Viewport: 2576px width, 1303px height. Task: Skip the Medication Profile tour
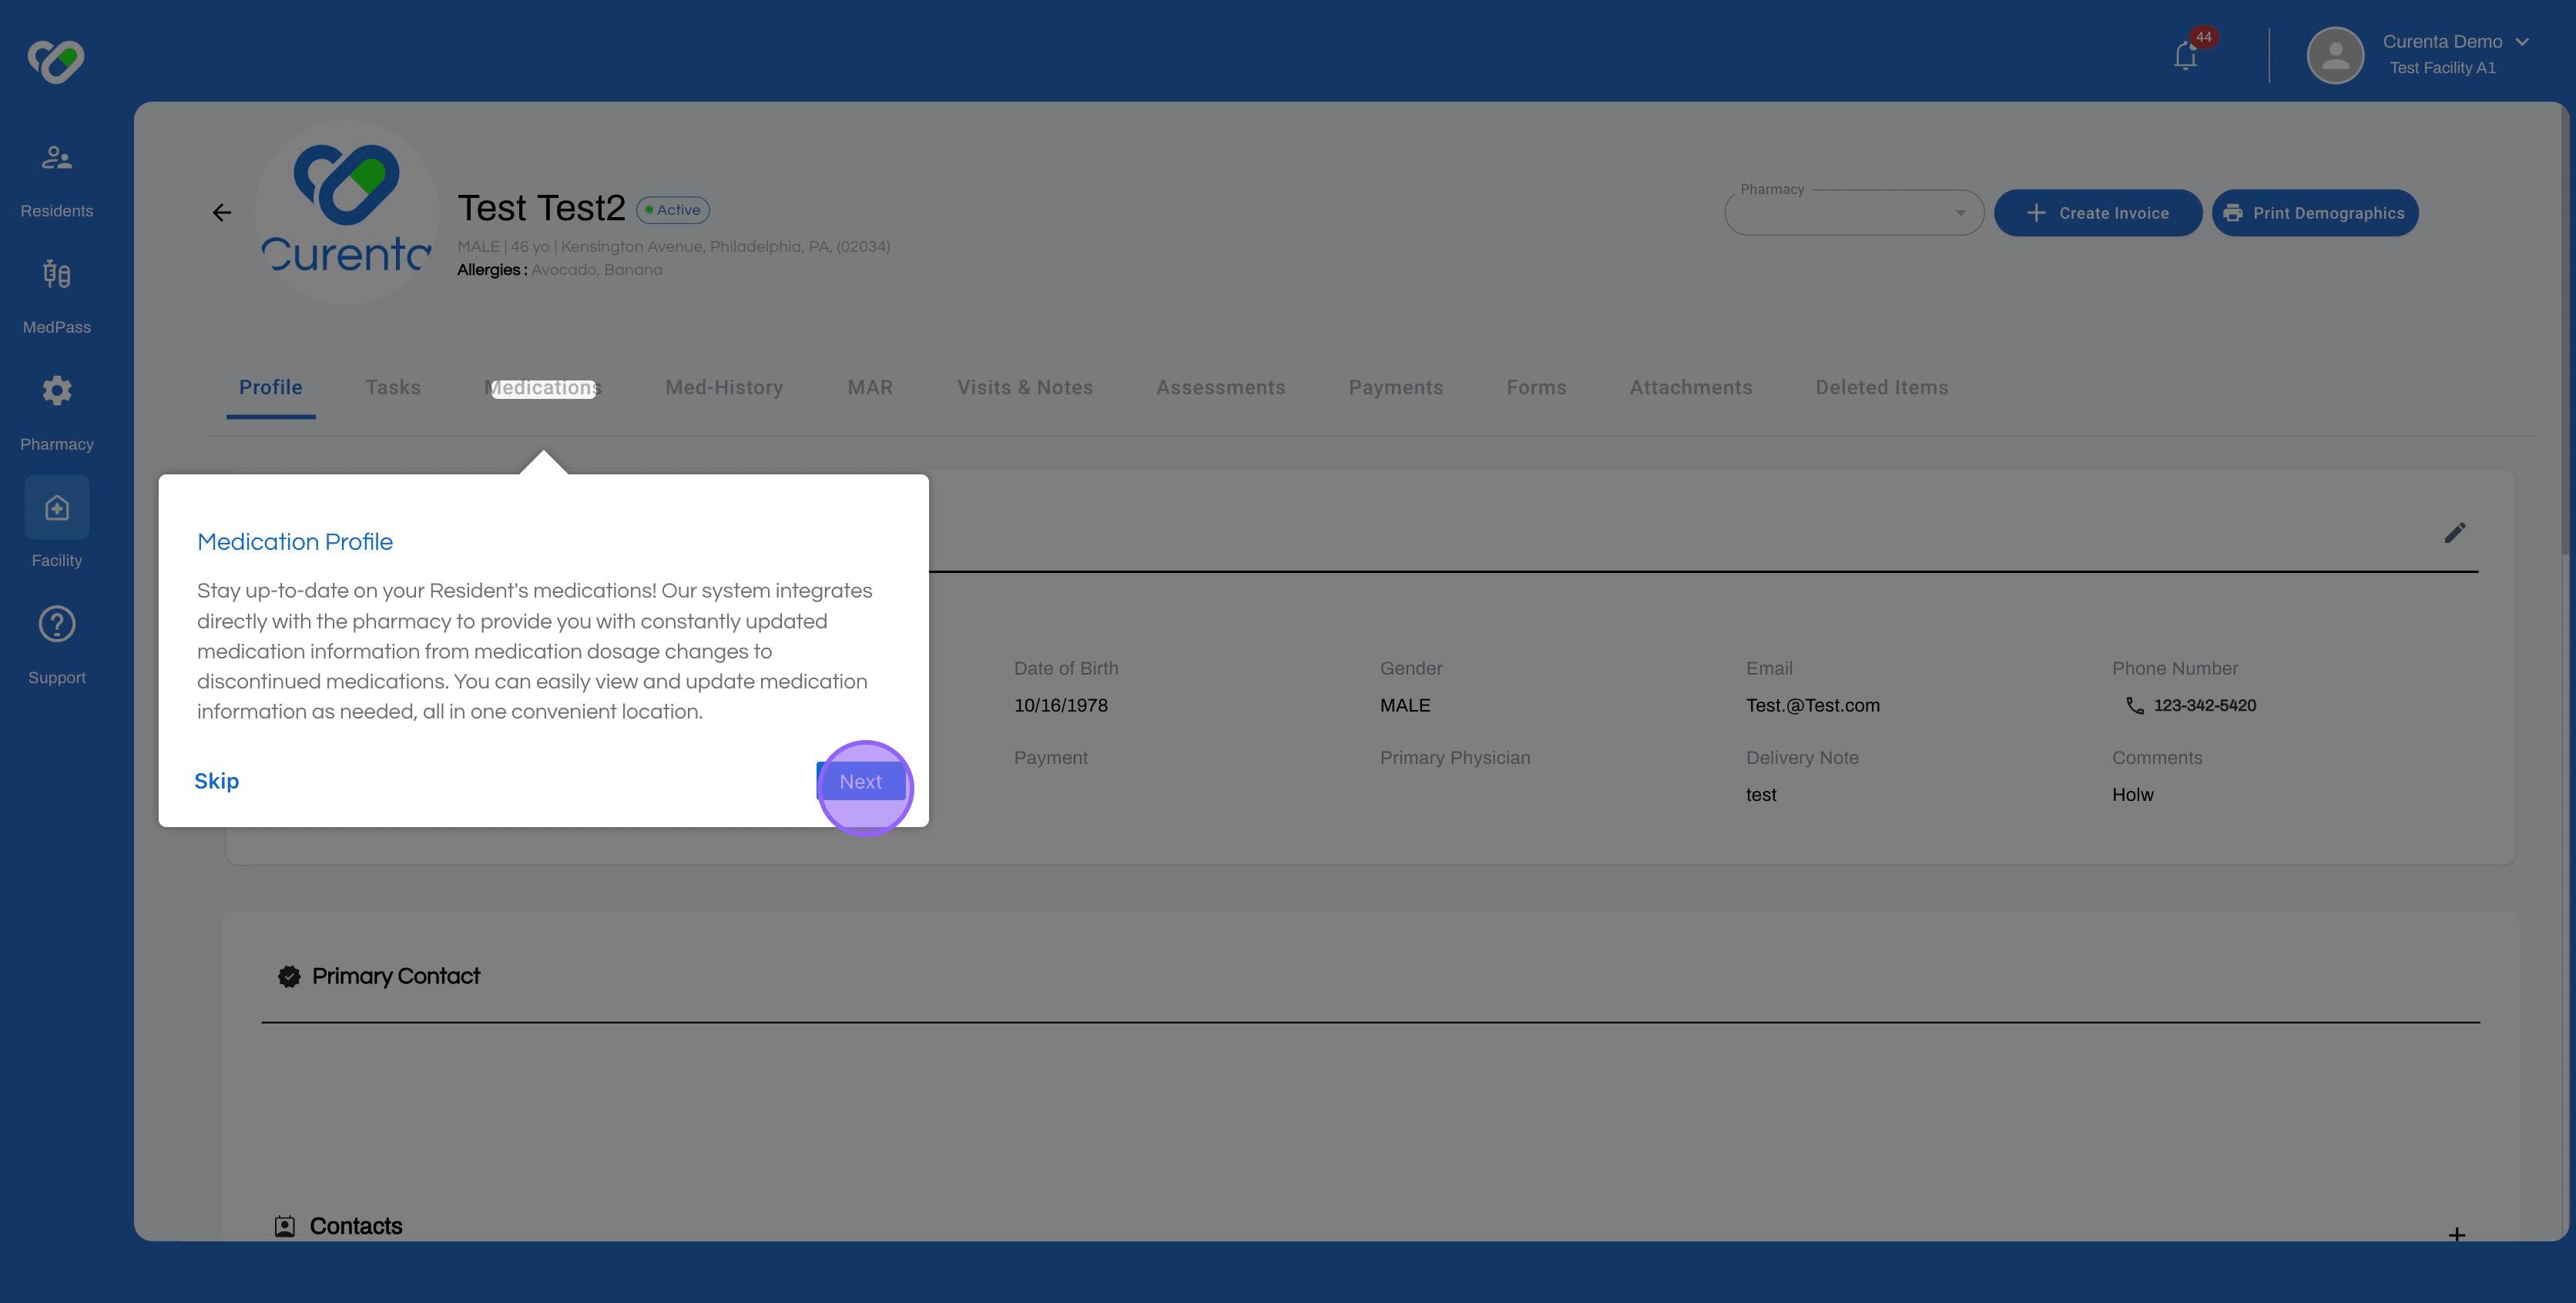tap(216, 781)
